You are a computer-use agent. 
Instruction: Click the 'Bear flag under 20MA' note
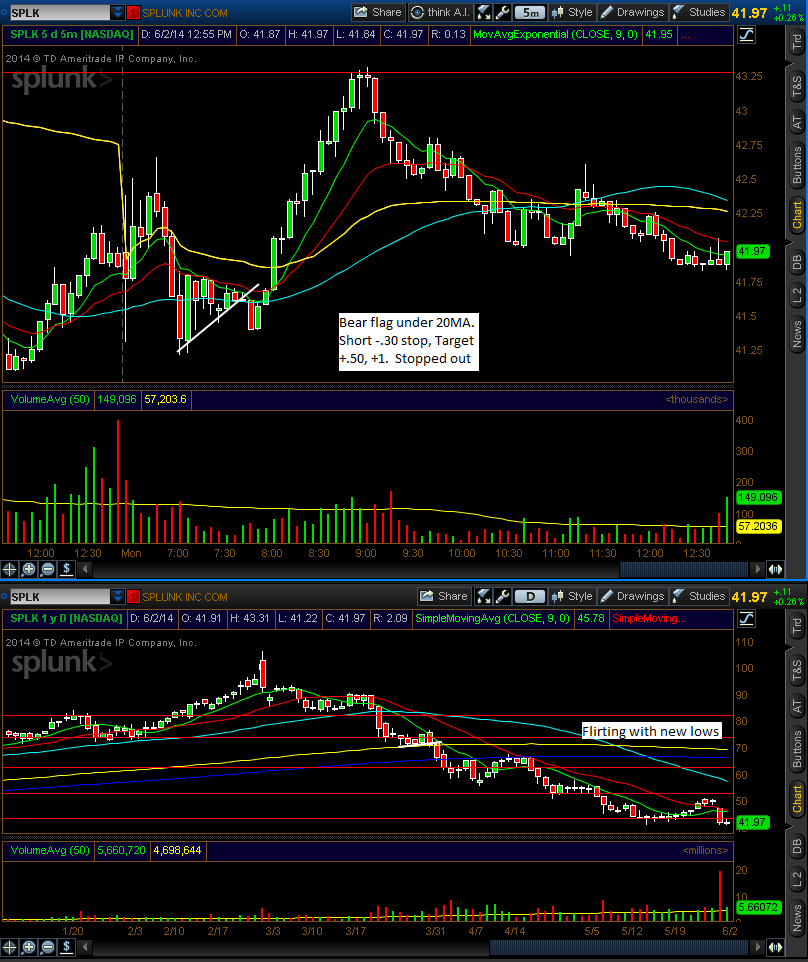[x=408, y=341]
